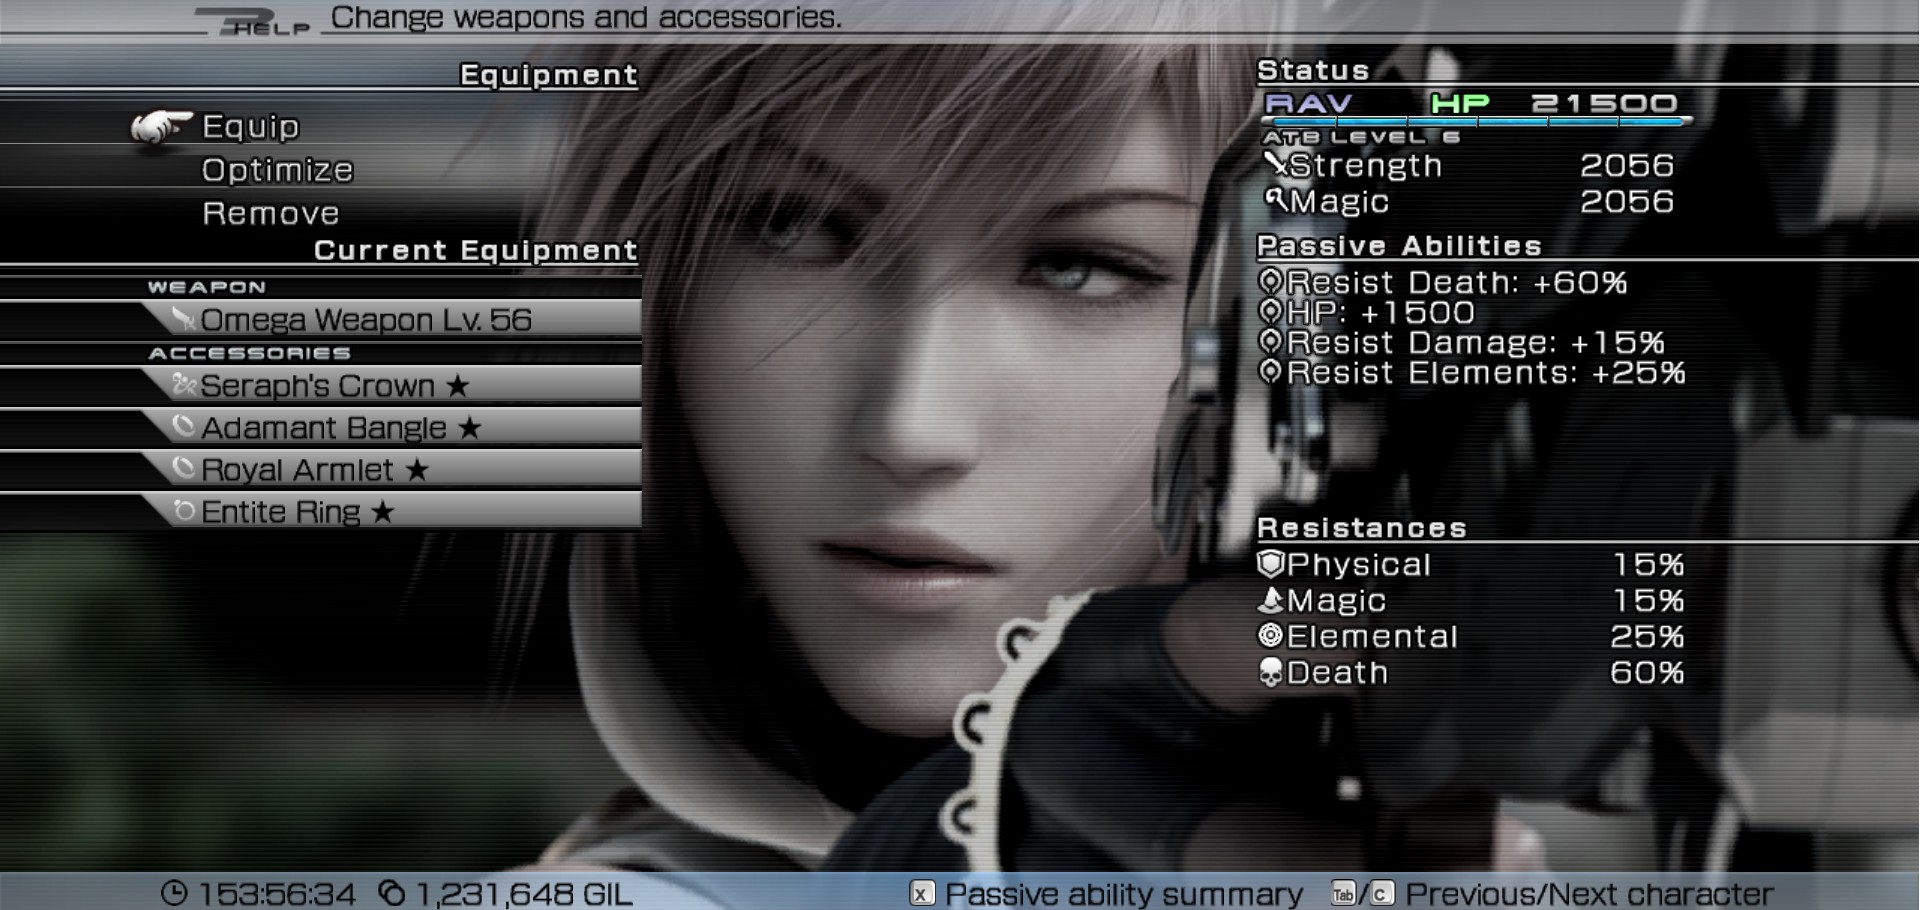The image size is (1920, 910).
Task: Click the Magic staff icon
Action: 1275,199
